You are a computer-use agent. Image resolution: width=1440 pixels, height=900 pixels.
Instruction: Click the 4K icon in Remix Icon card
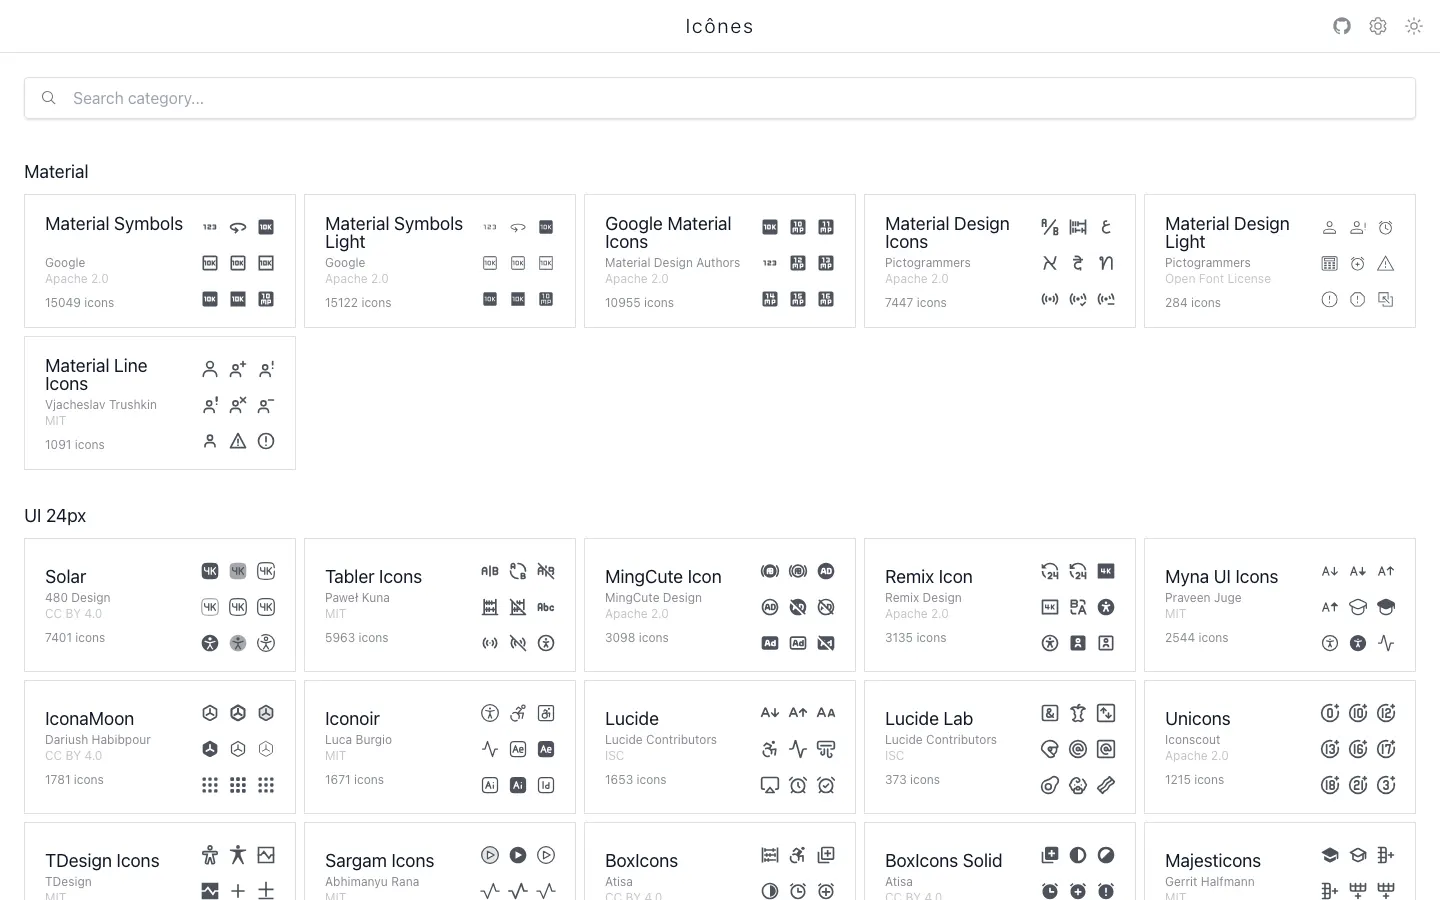(1106, 571)
